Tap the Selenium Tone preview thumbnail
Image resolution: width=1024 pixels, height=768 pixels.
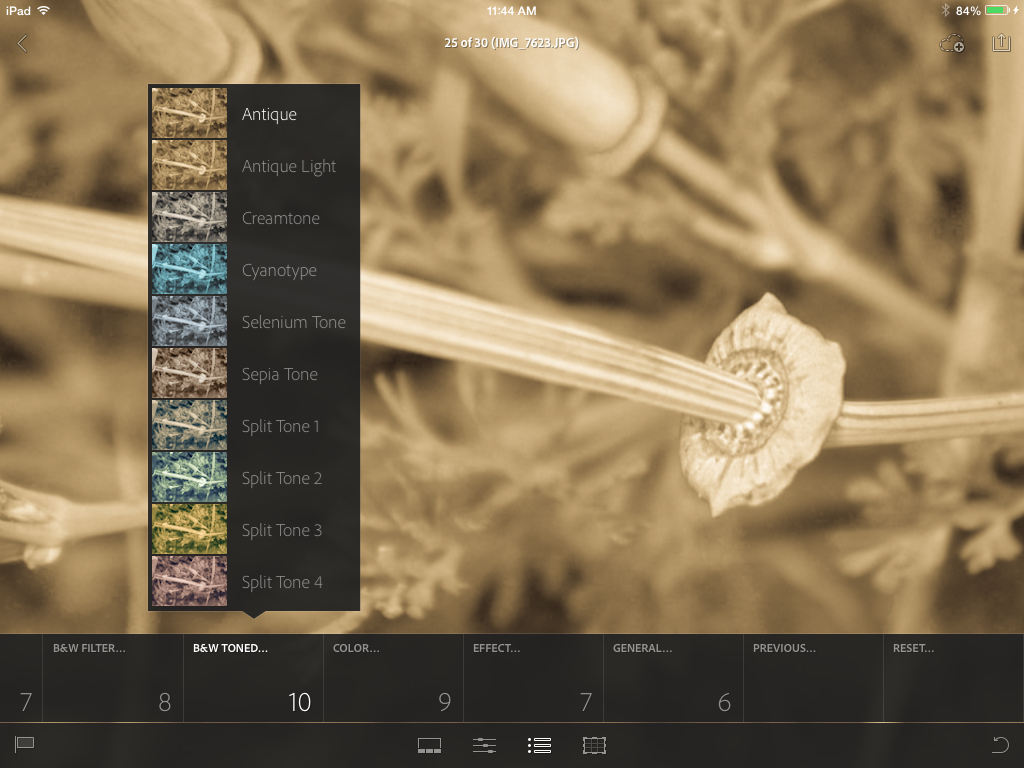click(x=189, y=321)
